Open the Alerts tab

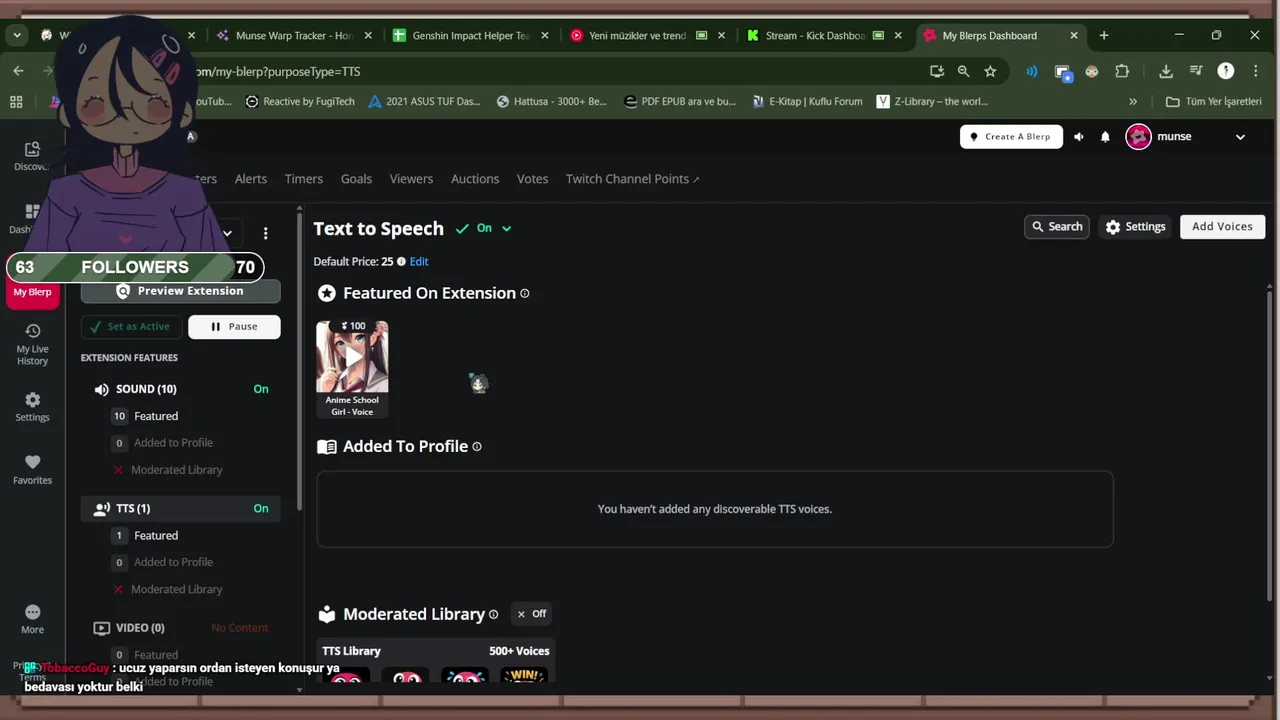coord(250,179)
